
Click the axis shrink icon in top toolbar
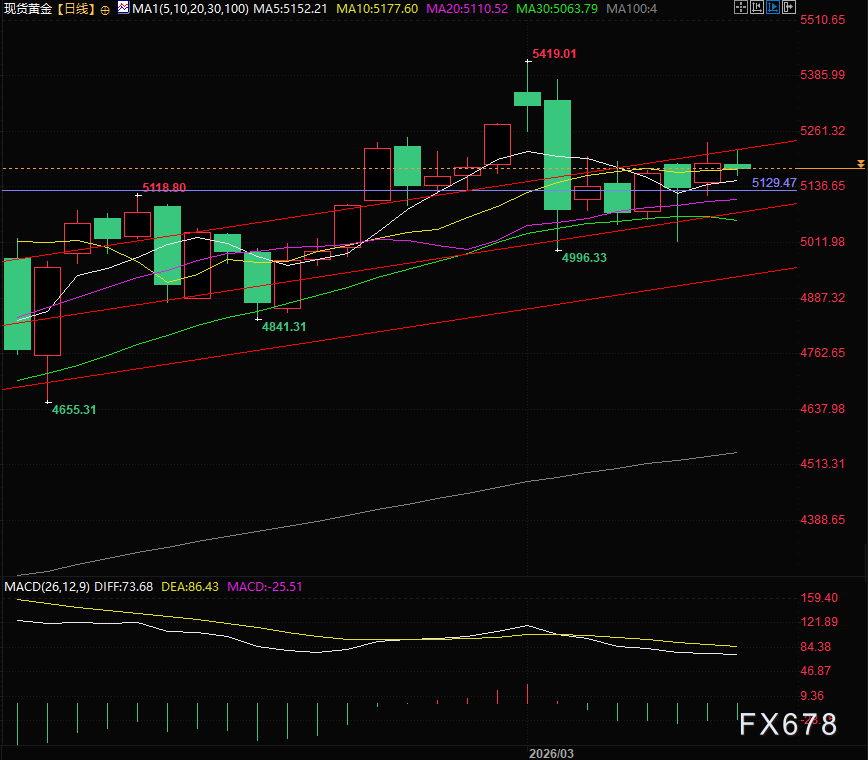(x=757, y=7)
